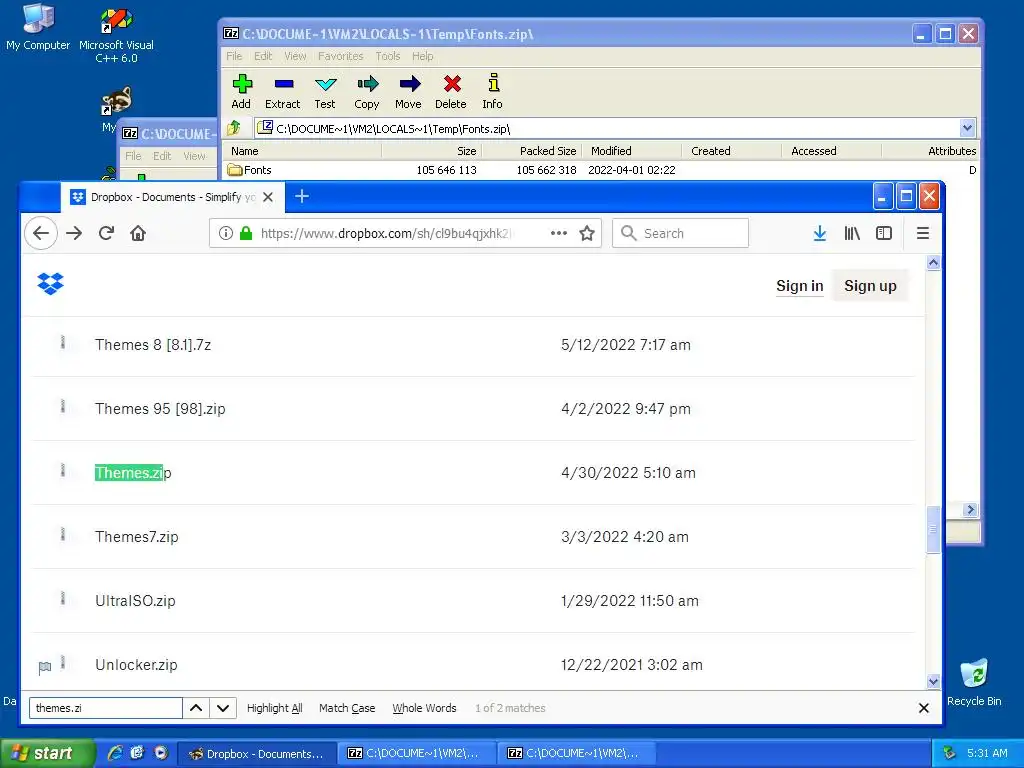Image resolution: width=1024 pixels, height=768 pixels.
Task: Click Sign in on Dropbox page
Action: (x=799, y=286)
